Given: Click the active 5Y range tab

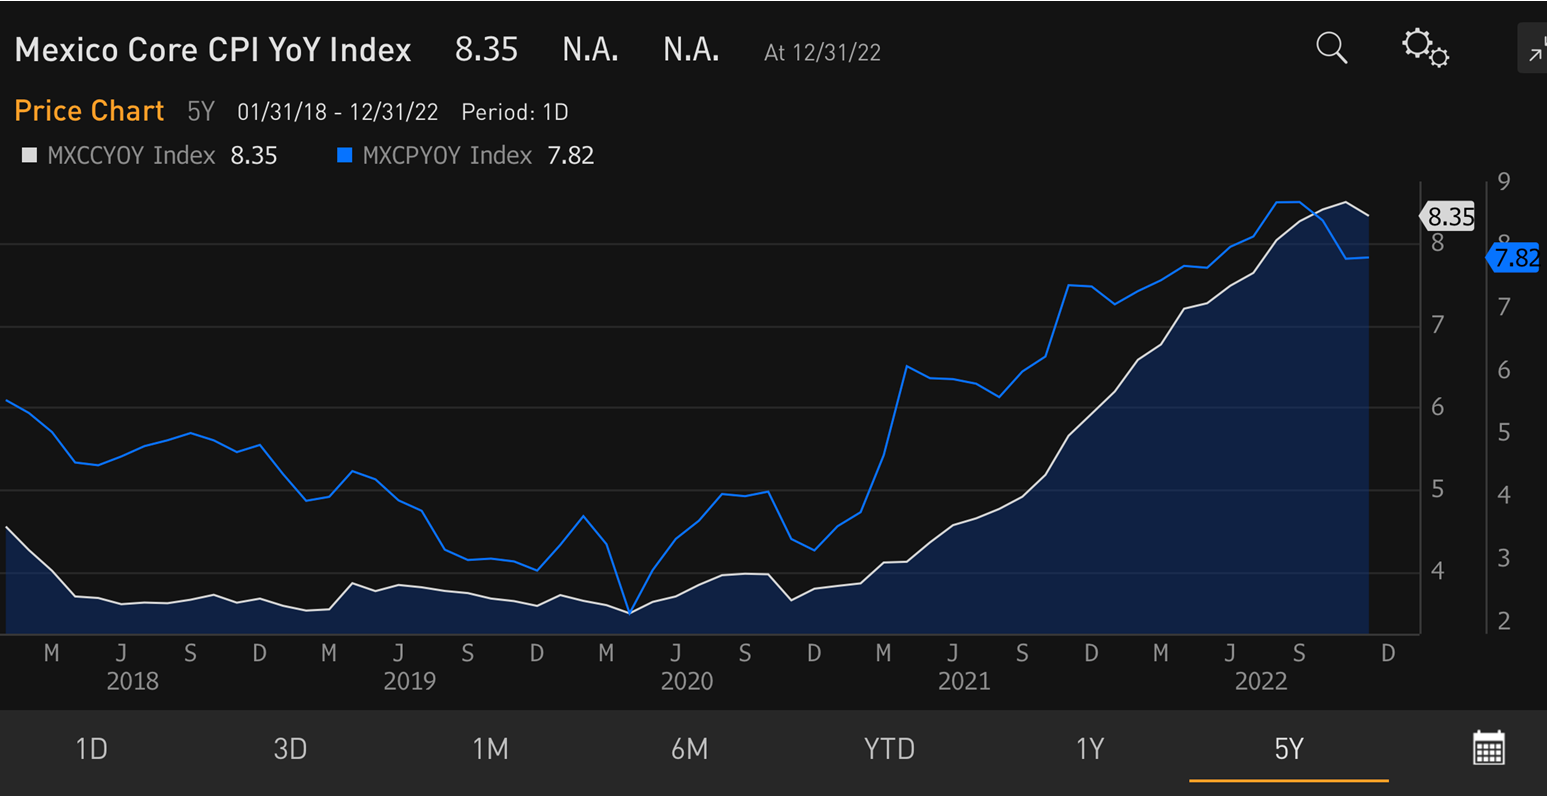Looking at the screenshot, I should tap(1288, 749).
